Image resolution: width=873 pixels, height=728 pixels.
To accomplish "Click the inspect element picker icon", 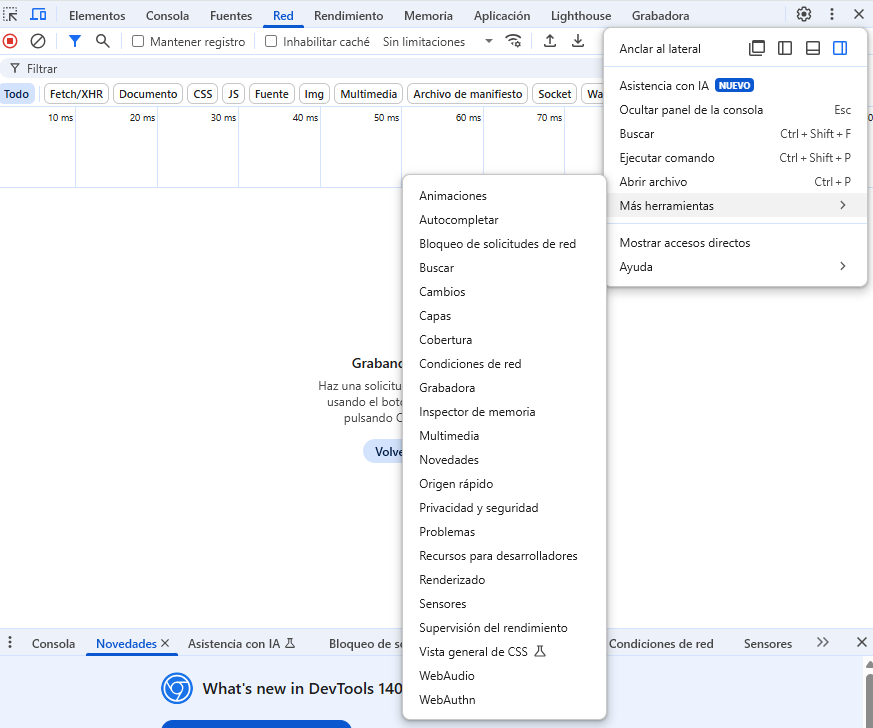I will 11,15.
